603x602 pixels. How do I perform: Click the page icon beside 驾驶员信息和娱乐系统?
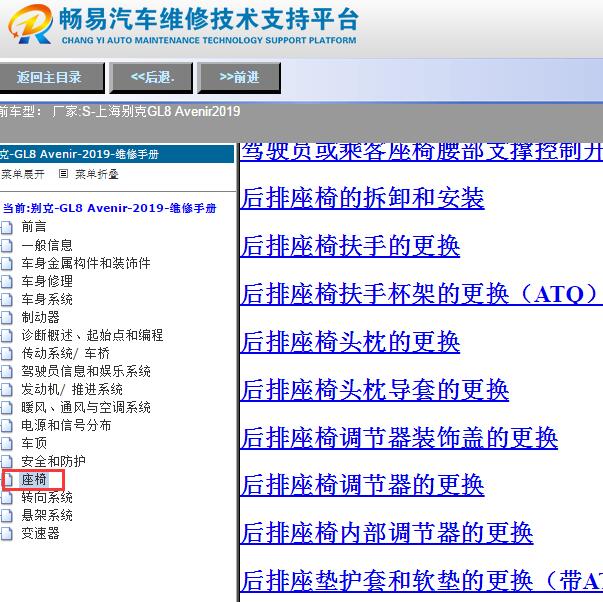tap(6, 372)
